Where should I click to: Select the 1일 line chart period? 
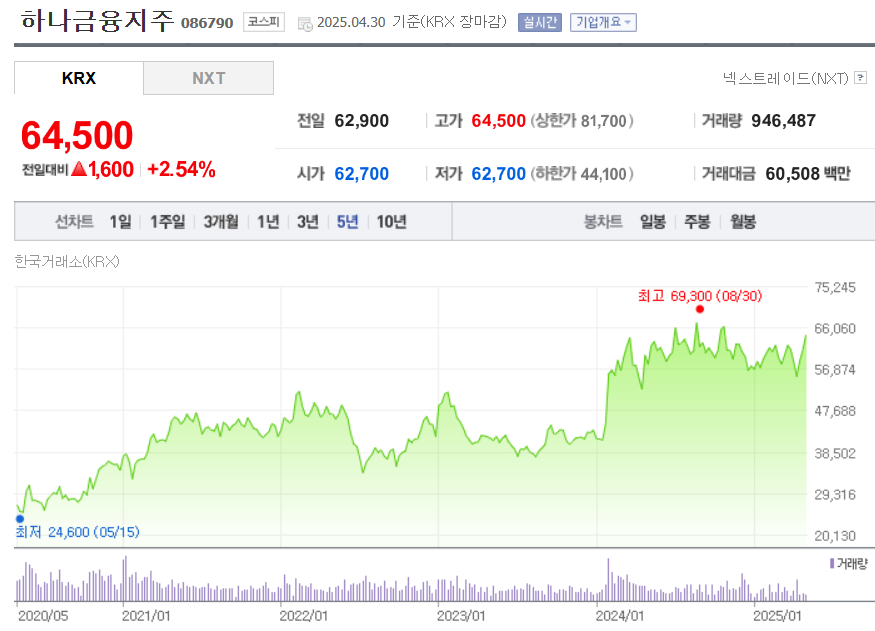(x=121, y=221)
